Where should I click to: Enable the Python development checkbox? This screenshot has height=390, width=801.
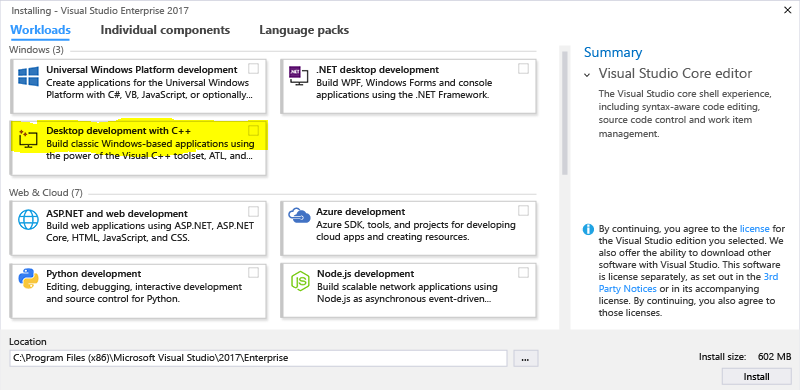[253, 272]
